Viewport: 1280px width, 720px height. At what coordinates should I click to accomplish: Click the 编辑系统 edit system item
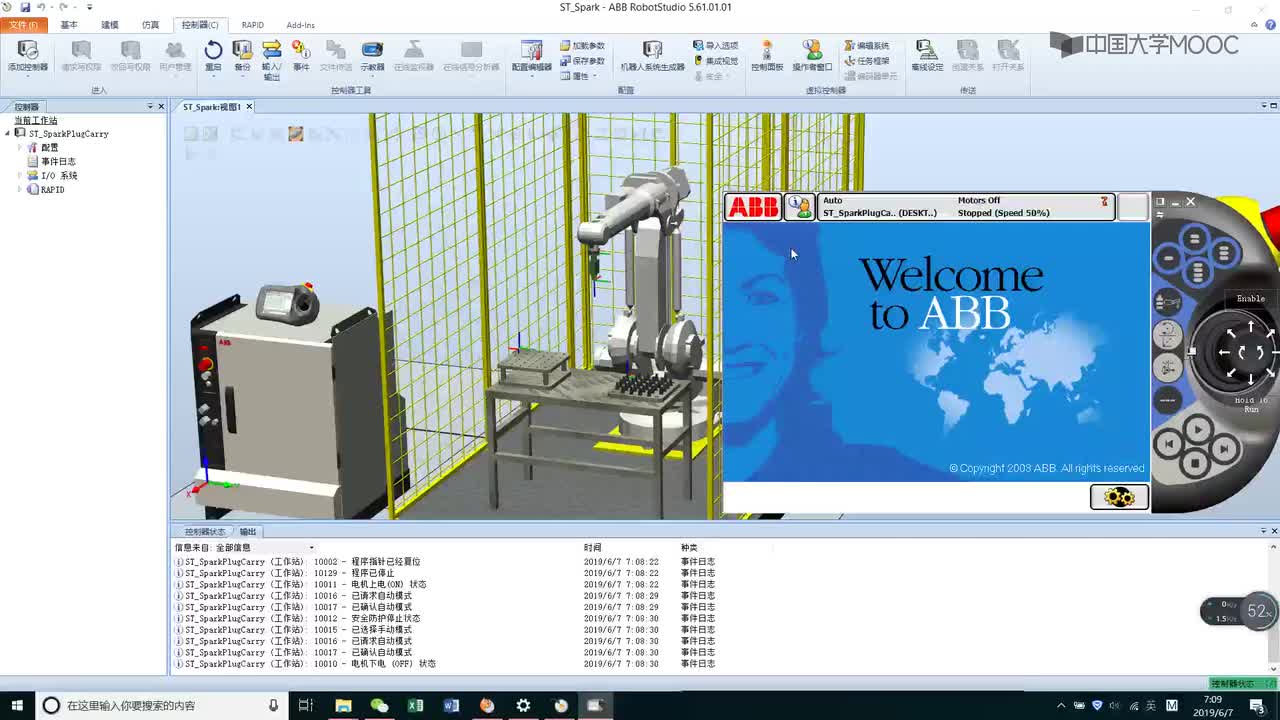coord(866,46)
